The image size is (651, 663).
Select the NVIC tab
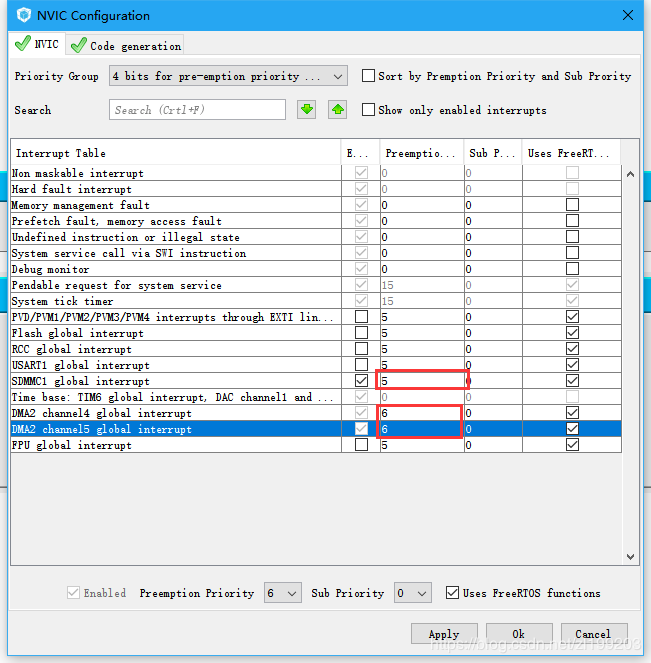[37, 44]
